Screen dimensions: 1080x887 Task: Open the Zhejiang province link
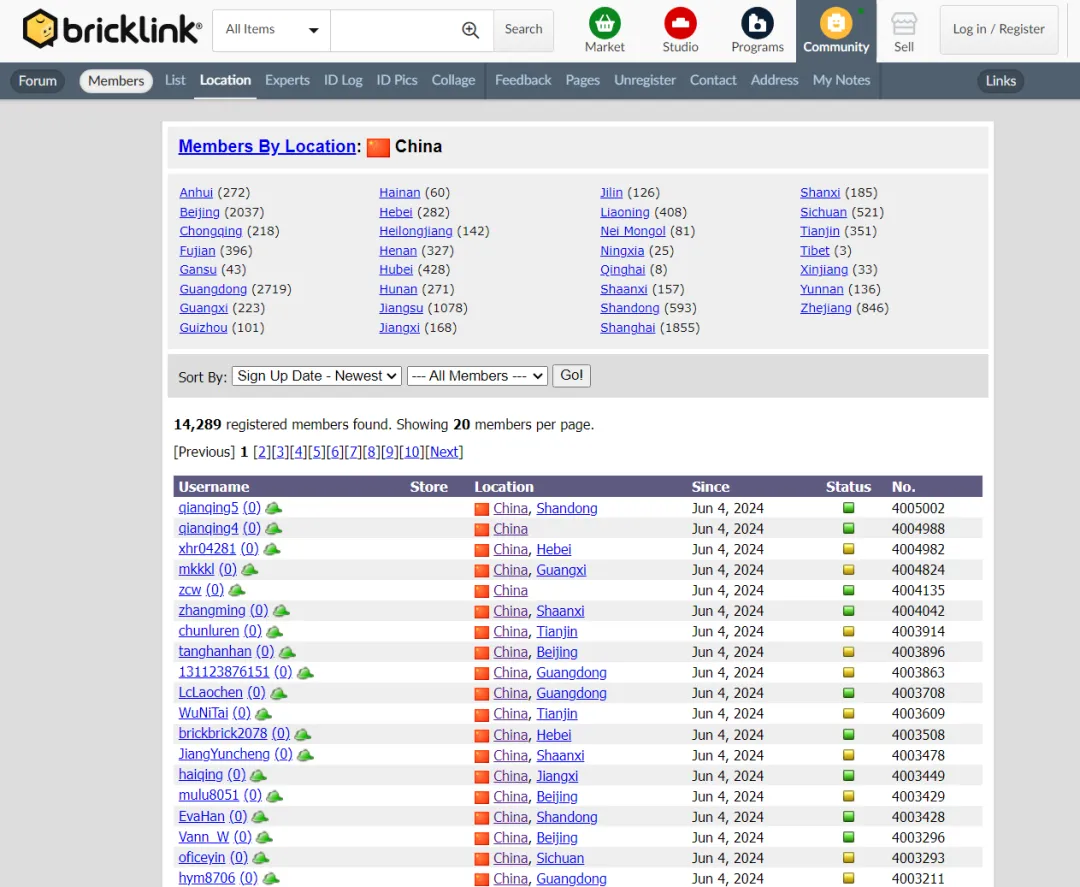click(826, 309)
